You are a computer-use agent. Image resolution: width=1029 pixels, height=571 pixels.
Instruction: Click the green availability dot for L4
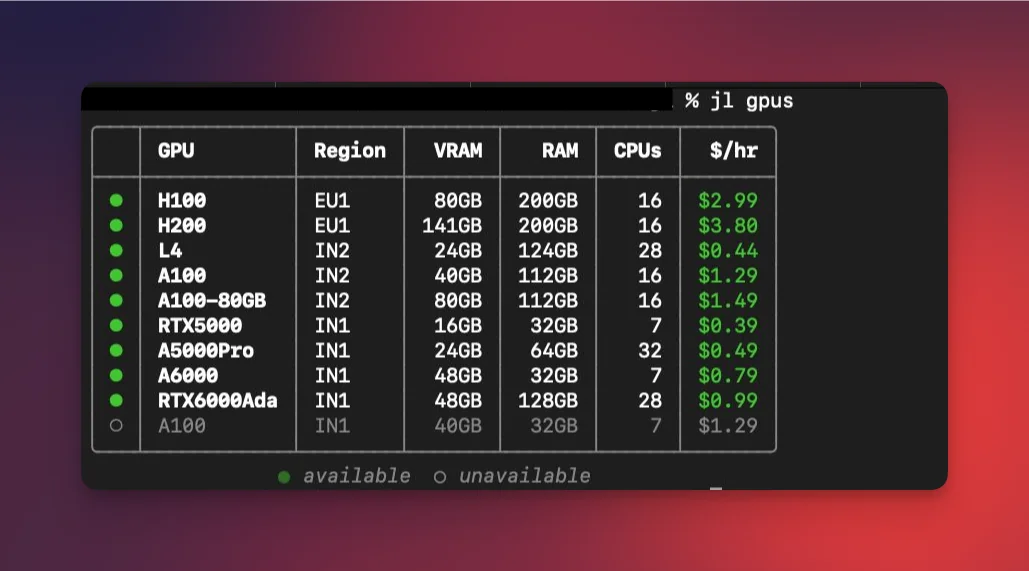pyautogui.click(x=116, y=250)
